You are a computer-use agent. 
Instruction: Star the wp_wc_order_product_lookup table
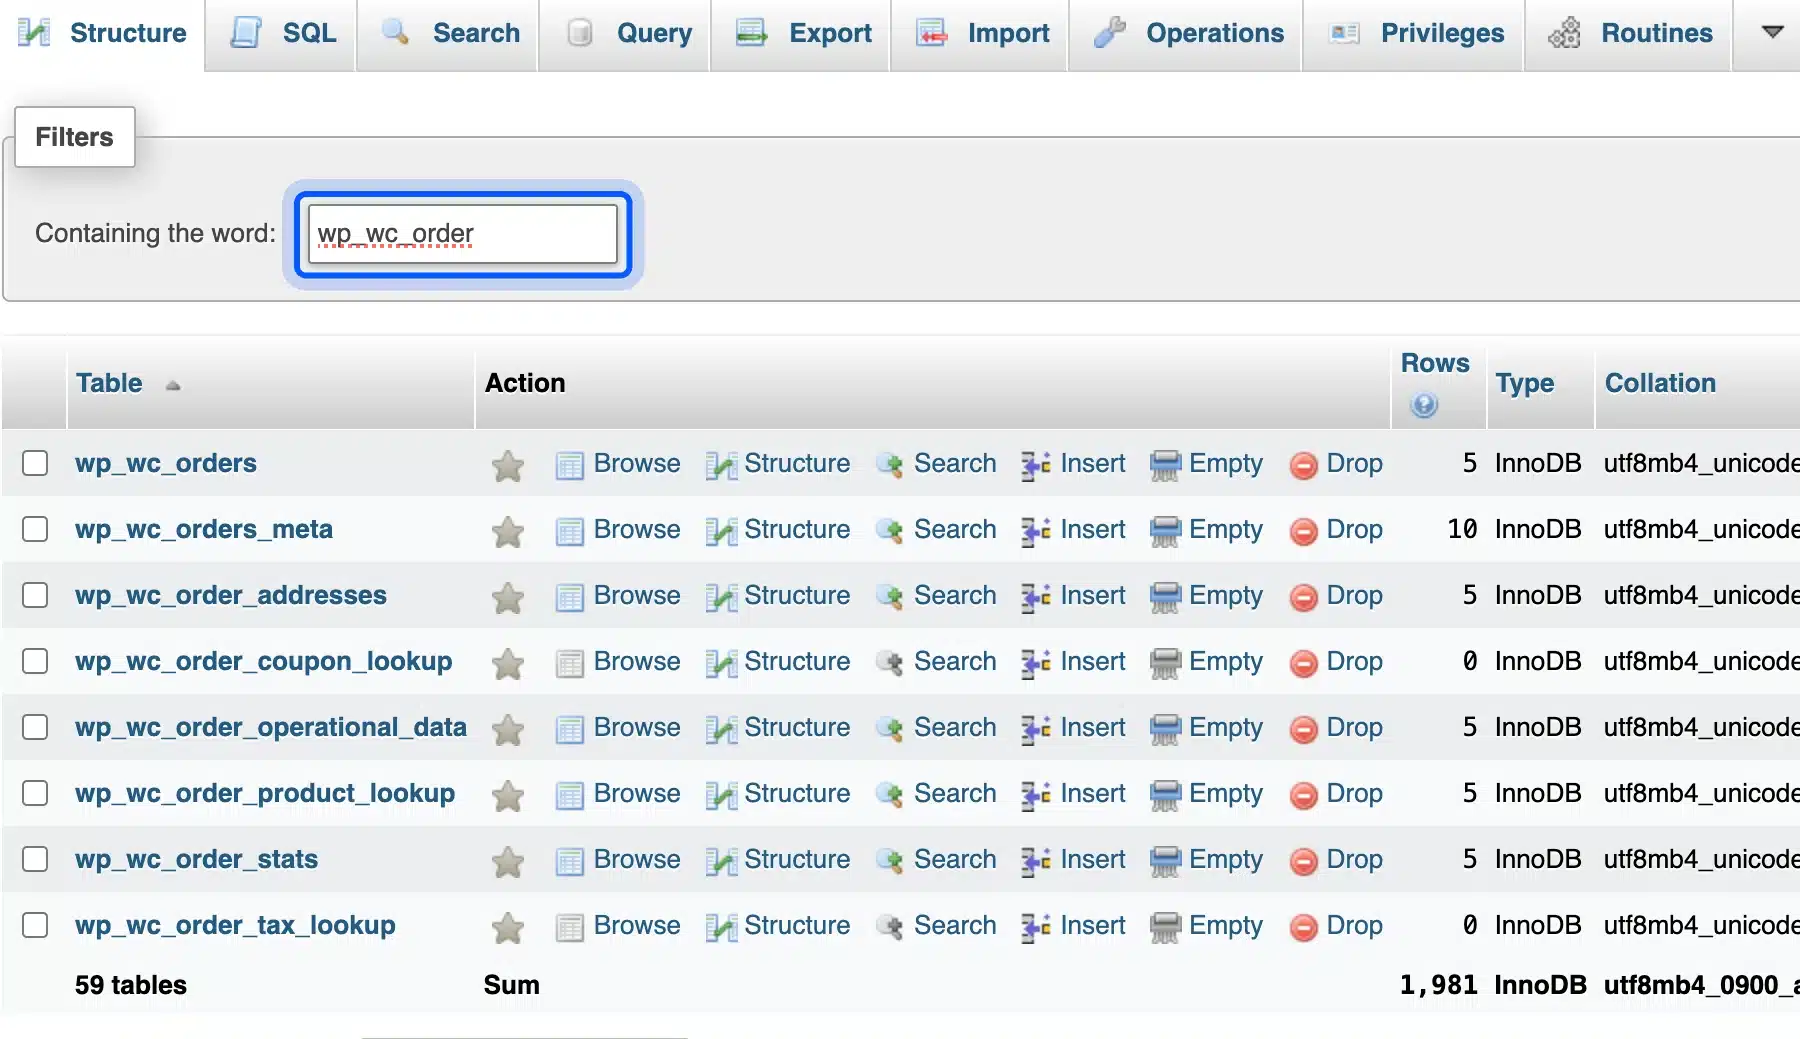pyautogui.click(x=508, y=795)
